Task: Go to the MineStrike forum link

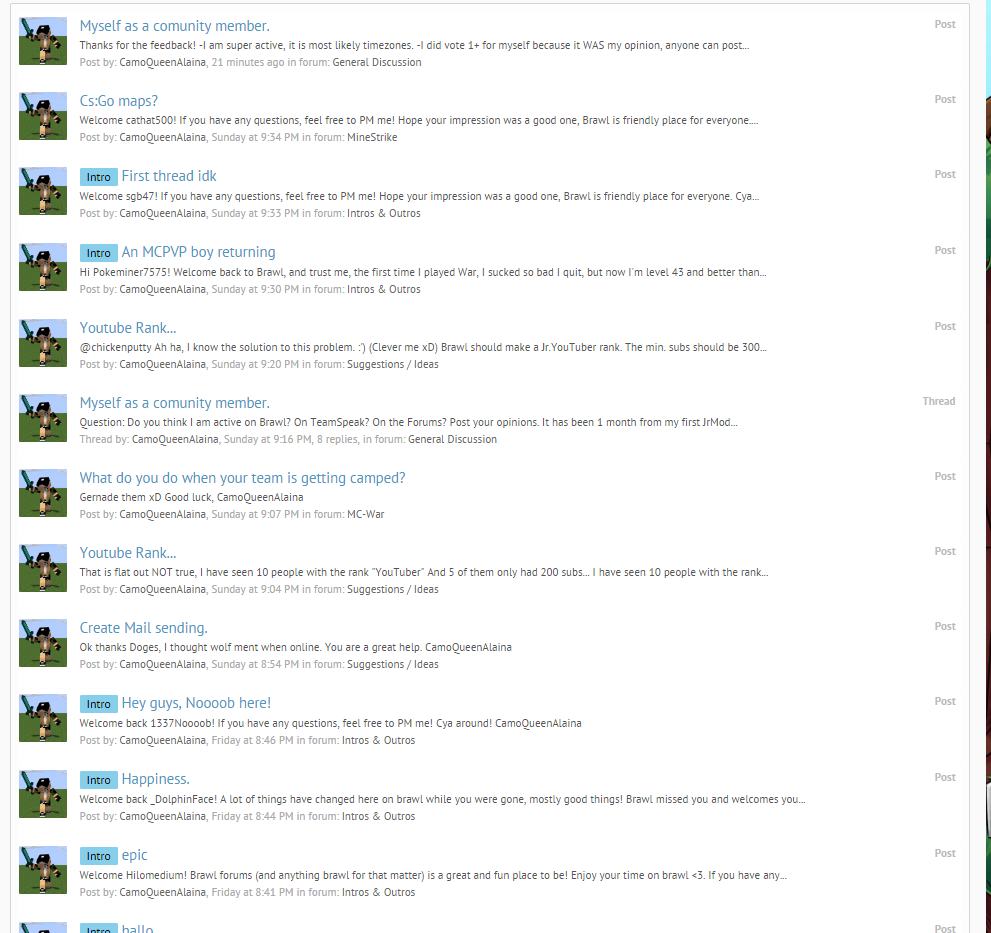Action: tap(372, 137)
